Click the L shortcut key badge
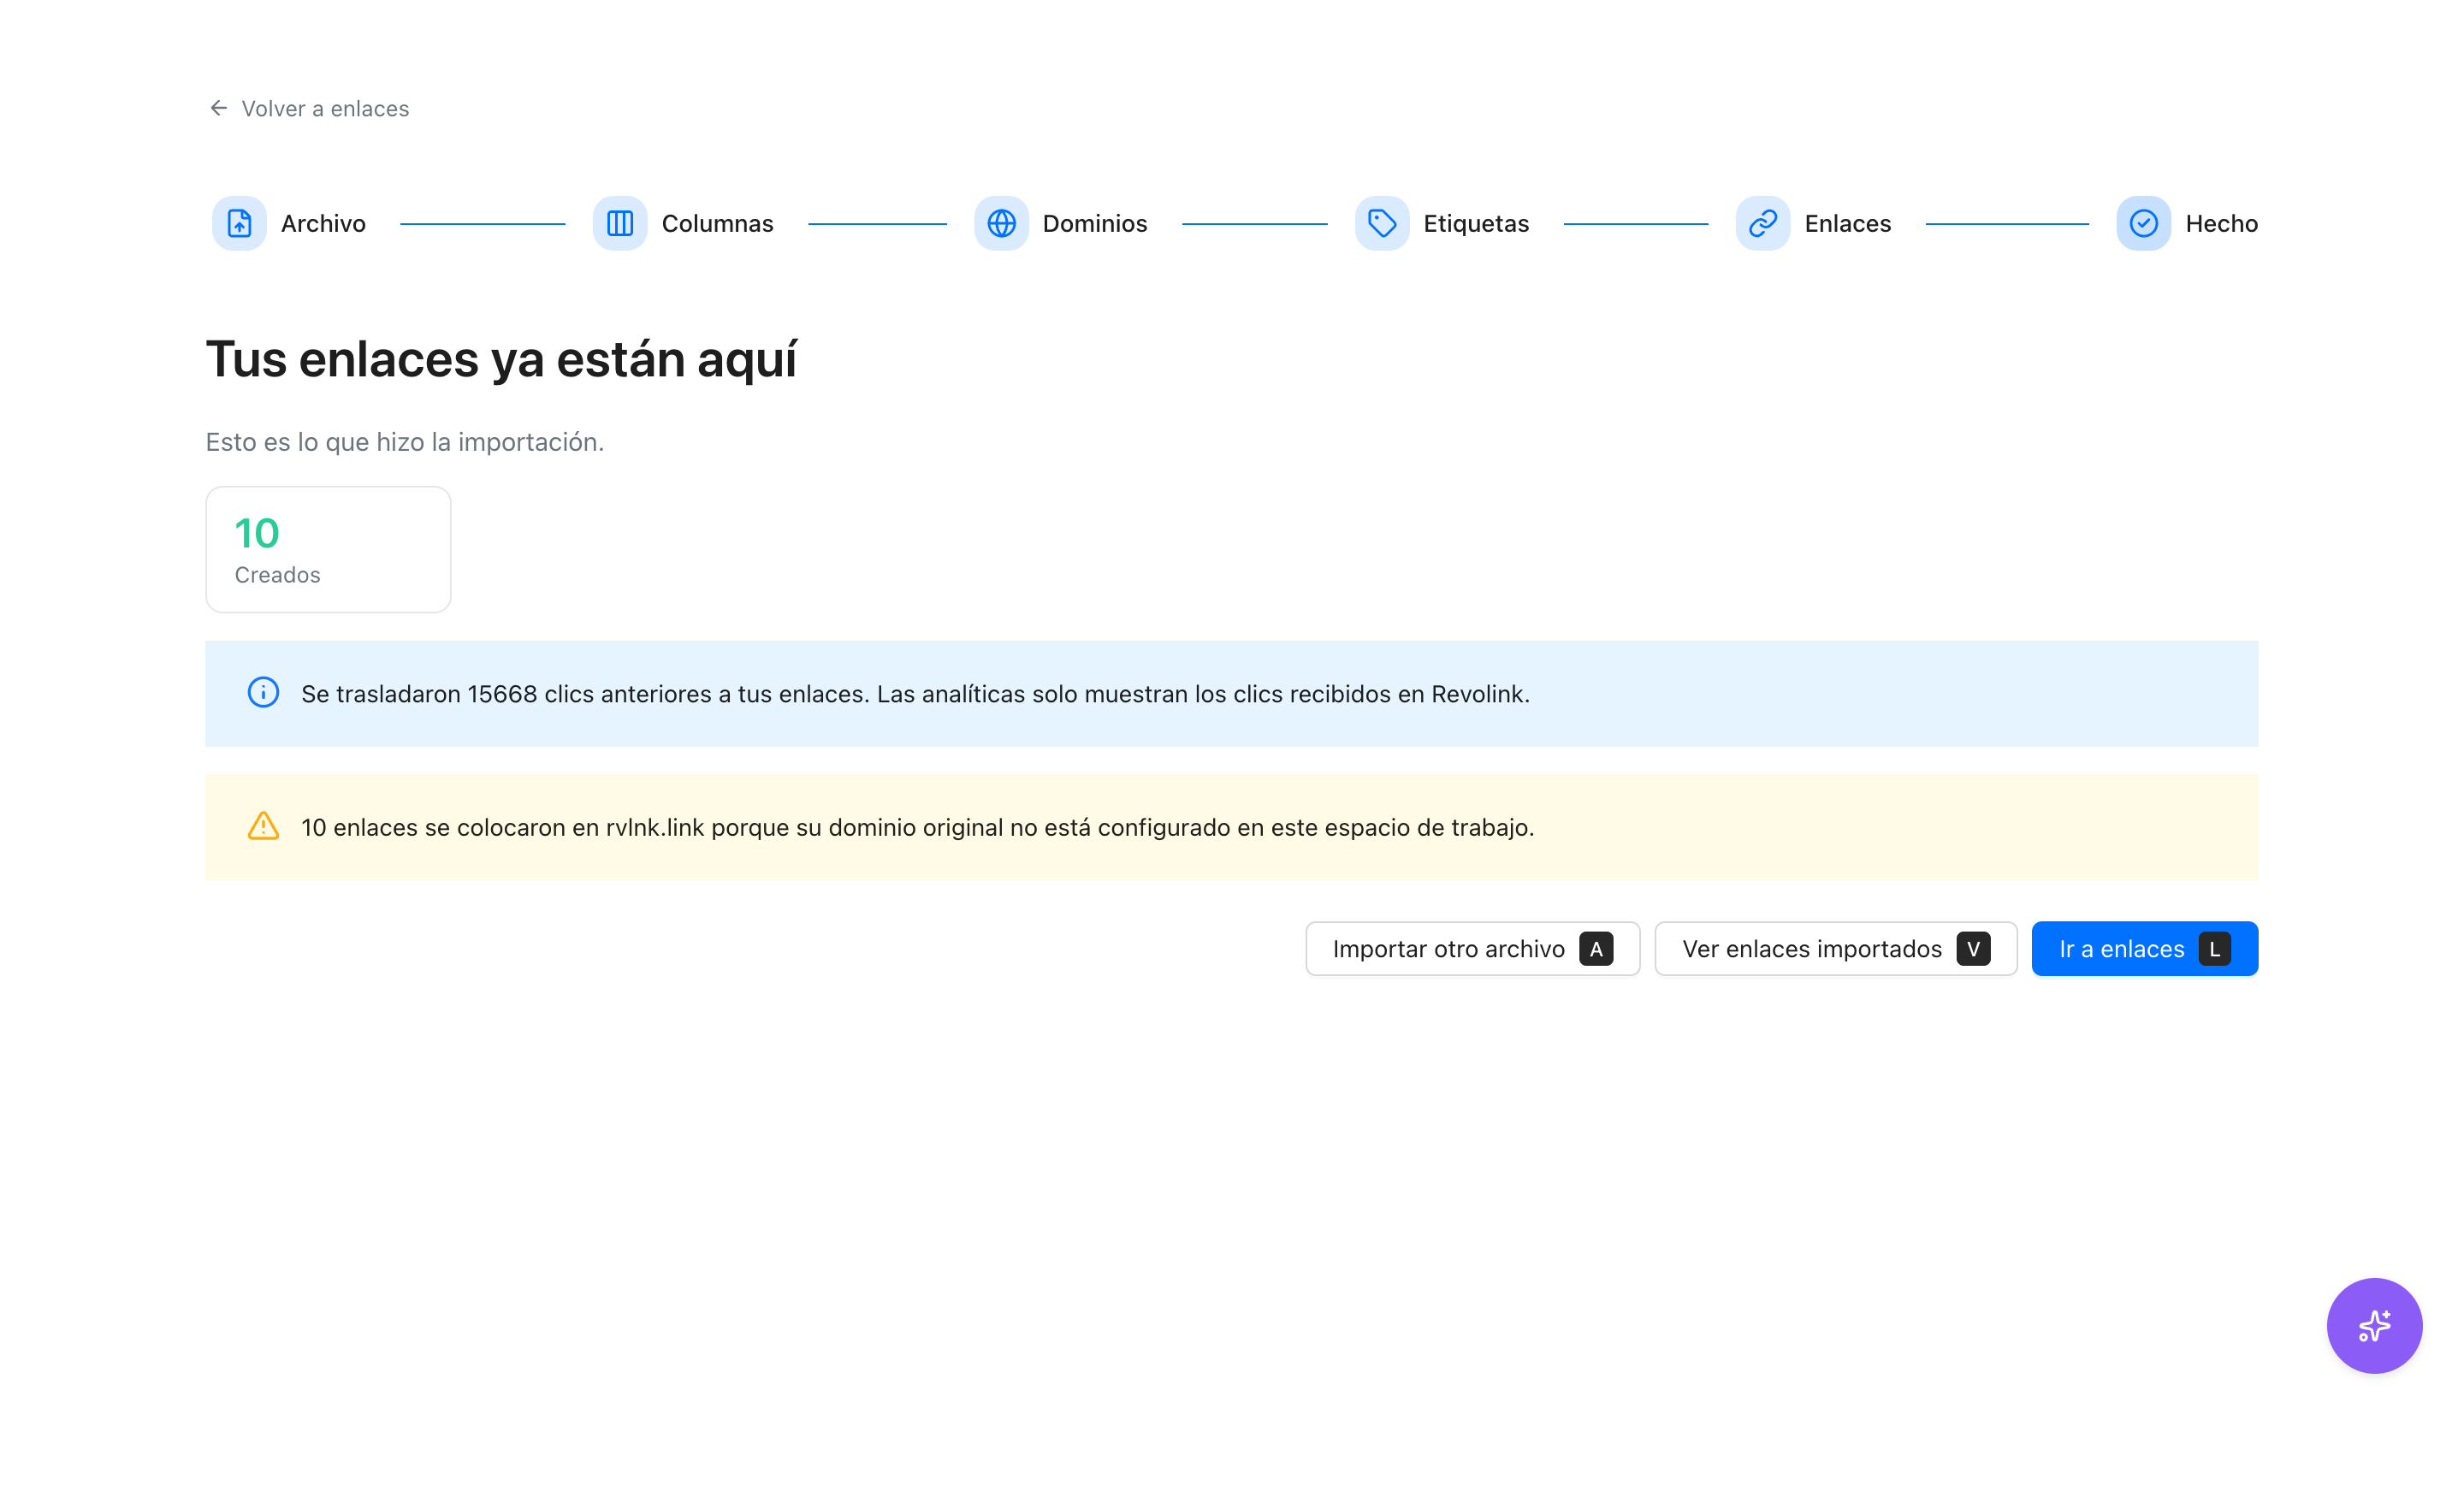The image size is (2464, 1497). coord(2215,948)
